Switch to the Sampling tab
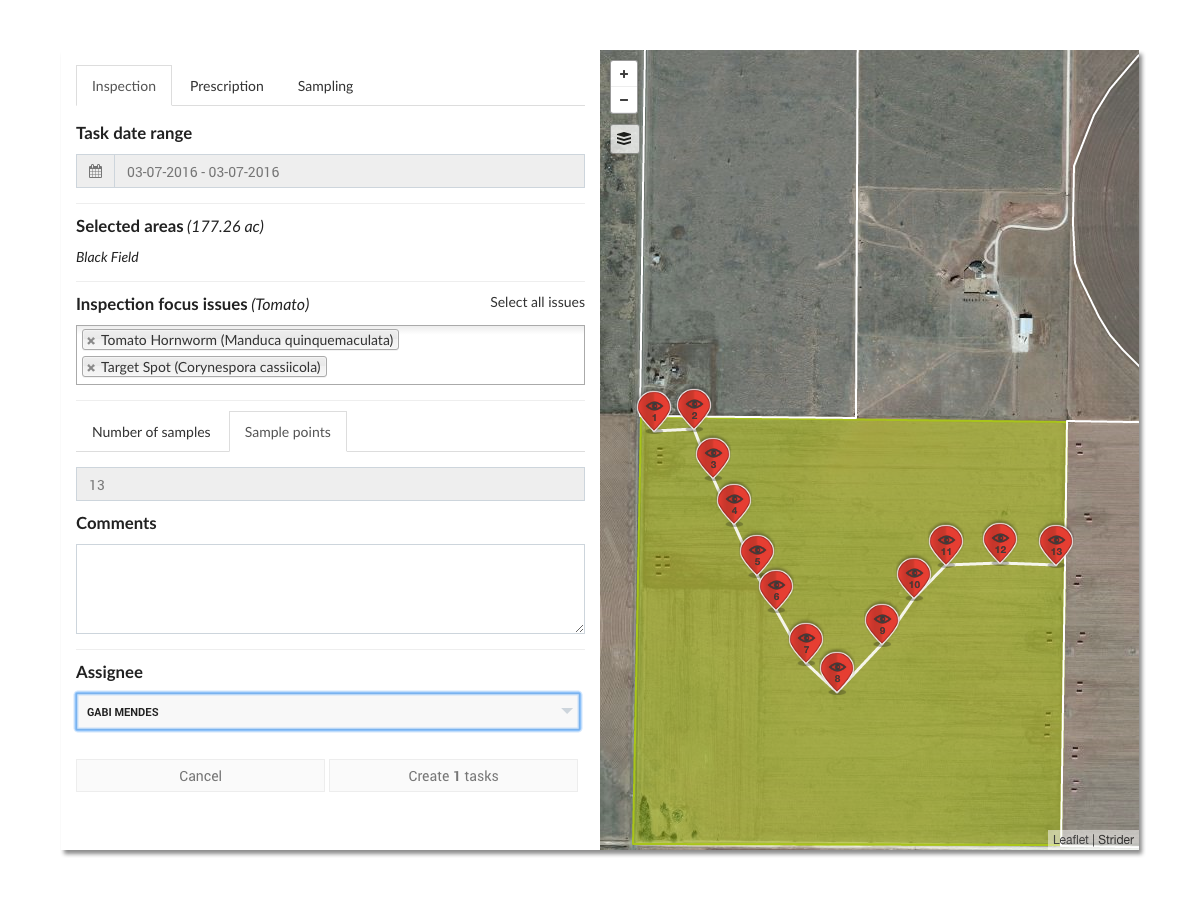This screenshot has width=1200, height=900. (325, 86)
